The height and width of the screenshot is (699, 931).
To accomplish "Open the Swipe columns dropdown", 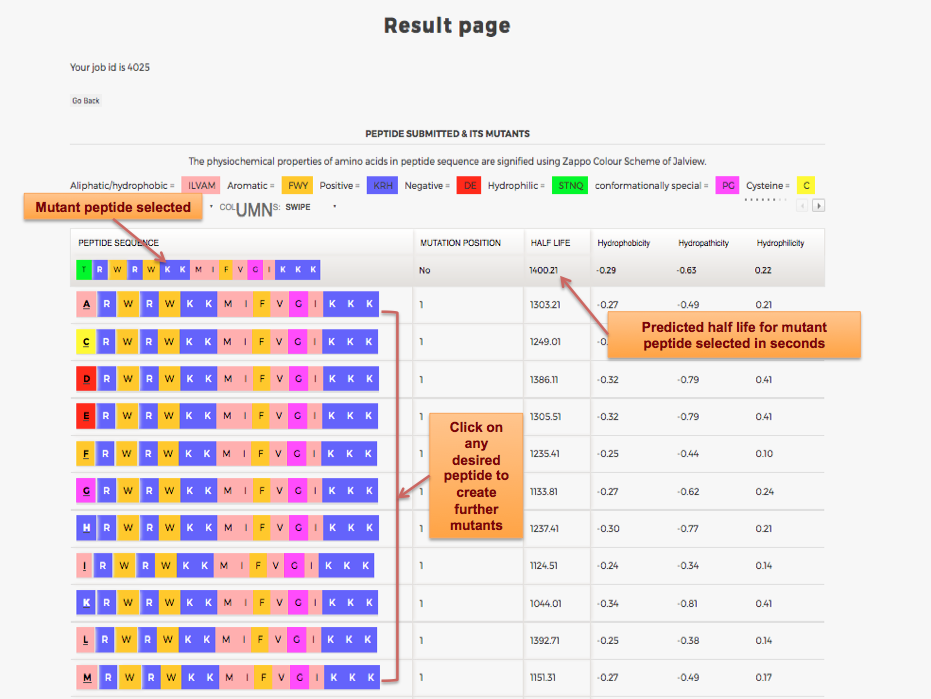I will coord(310,207).
